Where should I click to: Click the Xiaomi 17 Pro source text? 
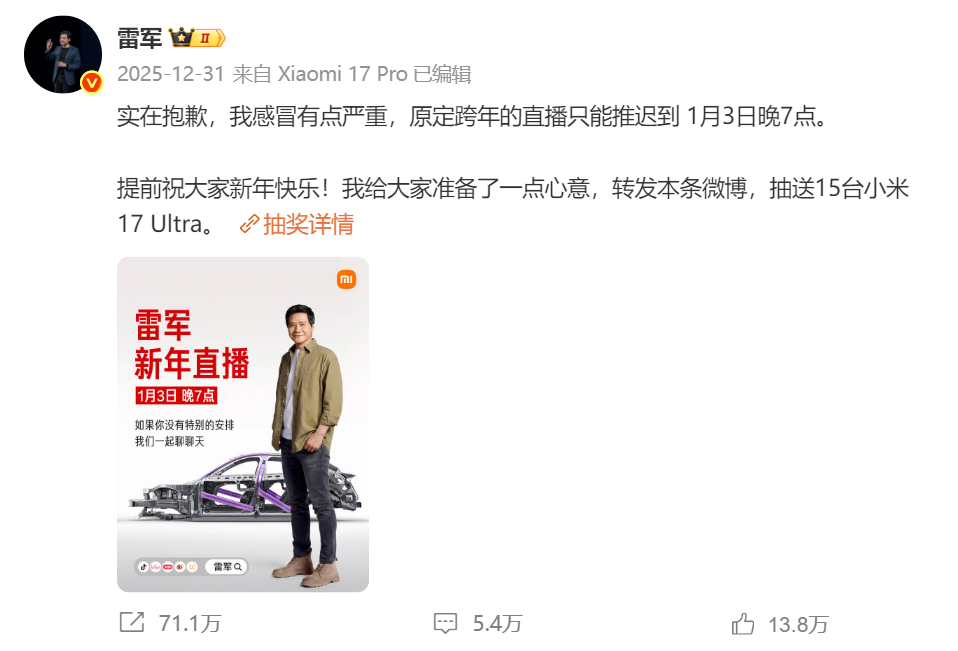coord(342,74)
